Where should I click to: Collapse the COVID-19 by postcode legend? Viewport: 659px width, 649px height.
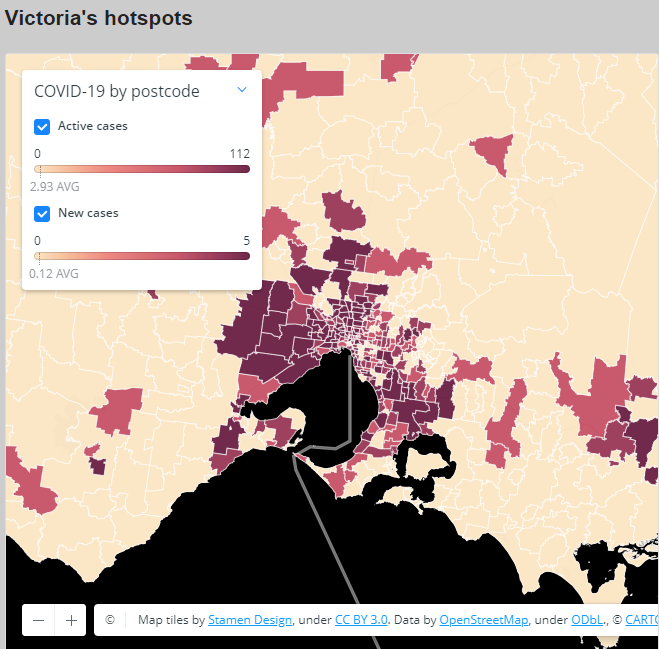(x=242, y=90)
